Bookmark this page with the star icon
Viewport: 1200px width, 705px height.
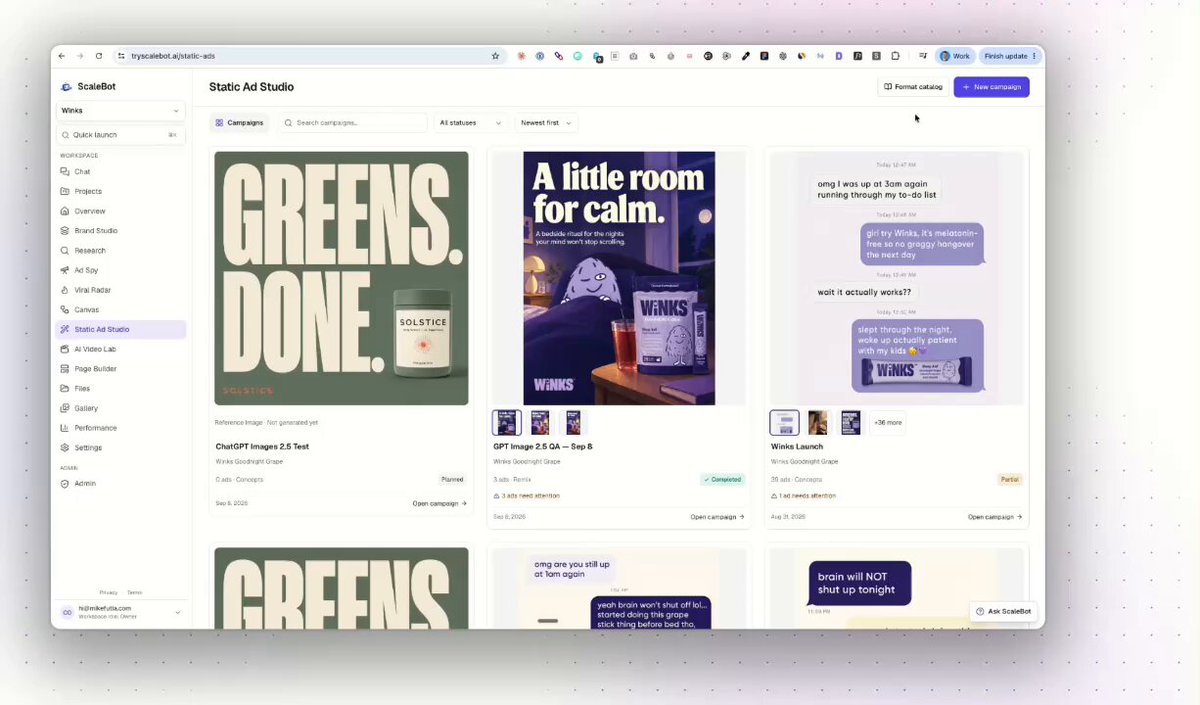click(495, 56)
